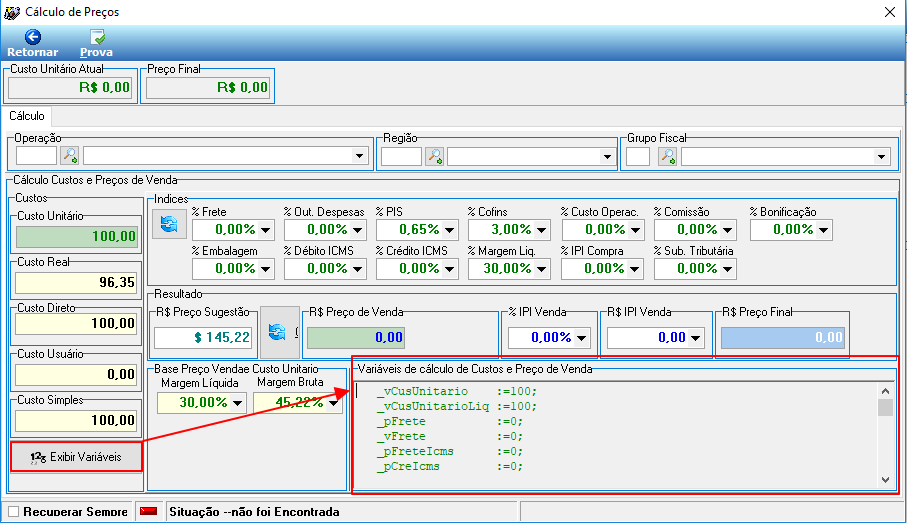Viewport: 907px width, 523px height.
Task: Open the % Custo Operac. dropdown arrow
Action: 635,230
